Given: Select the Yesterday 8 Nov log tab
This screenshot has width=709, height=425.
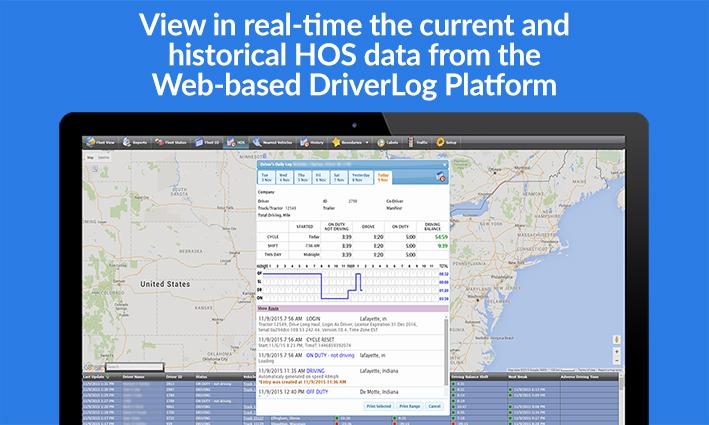Looking at the screenshot, I should coord(360,177).
